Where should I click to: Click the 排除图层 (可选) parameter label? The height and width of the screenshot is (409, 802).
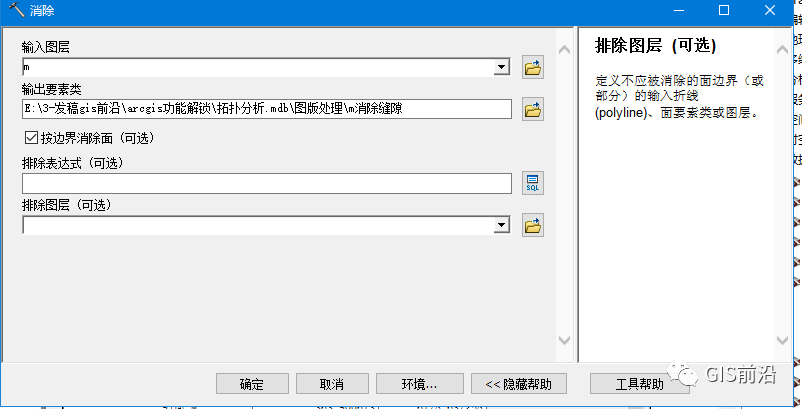66,205
